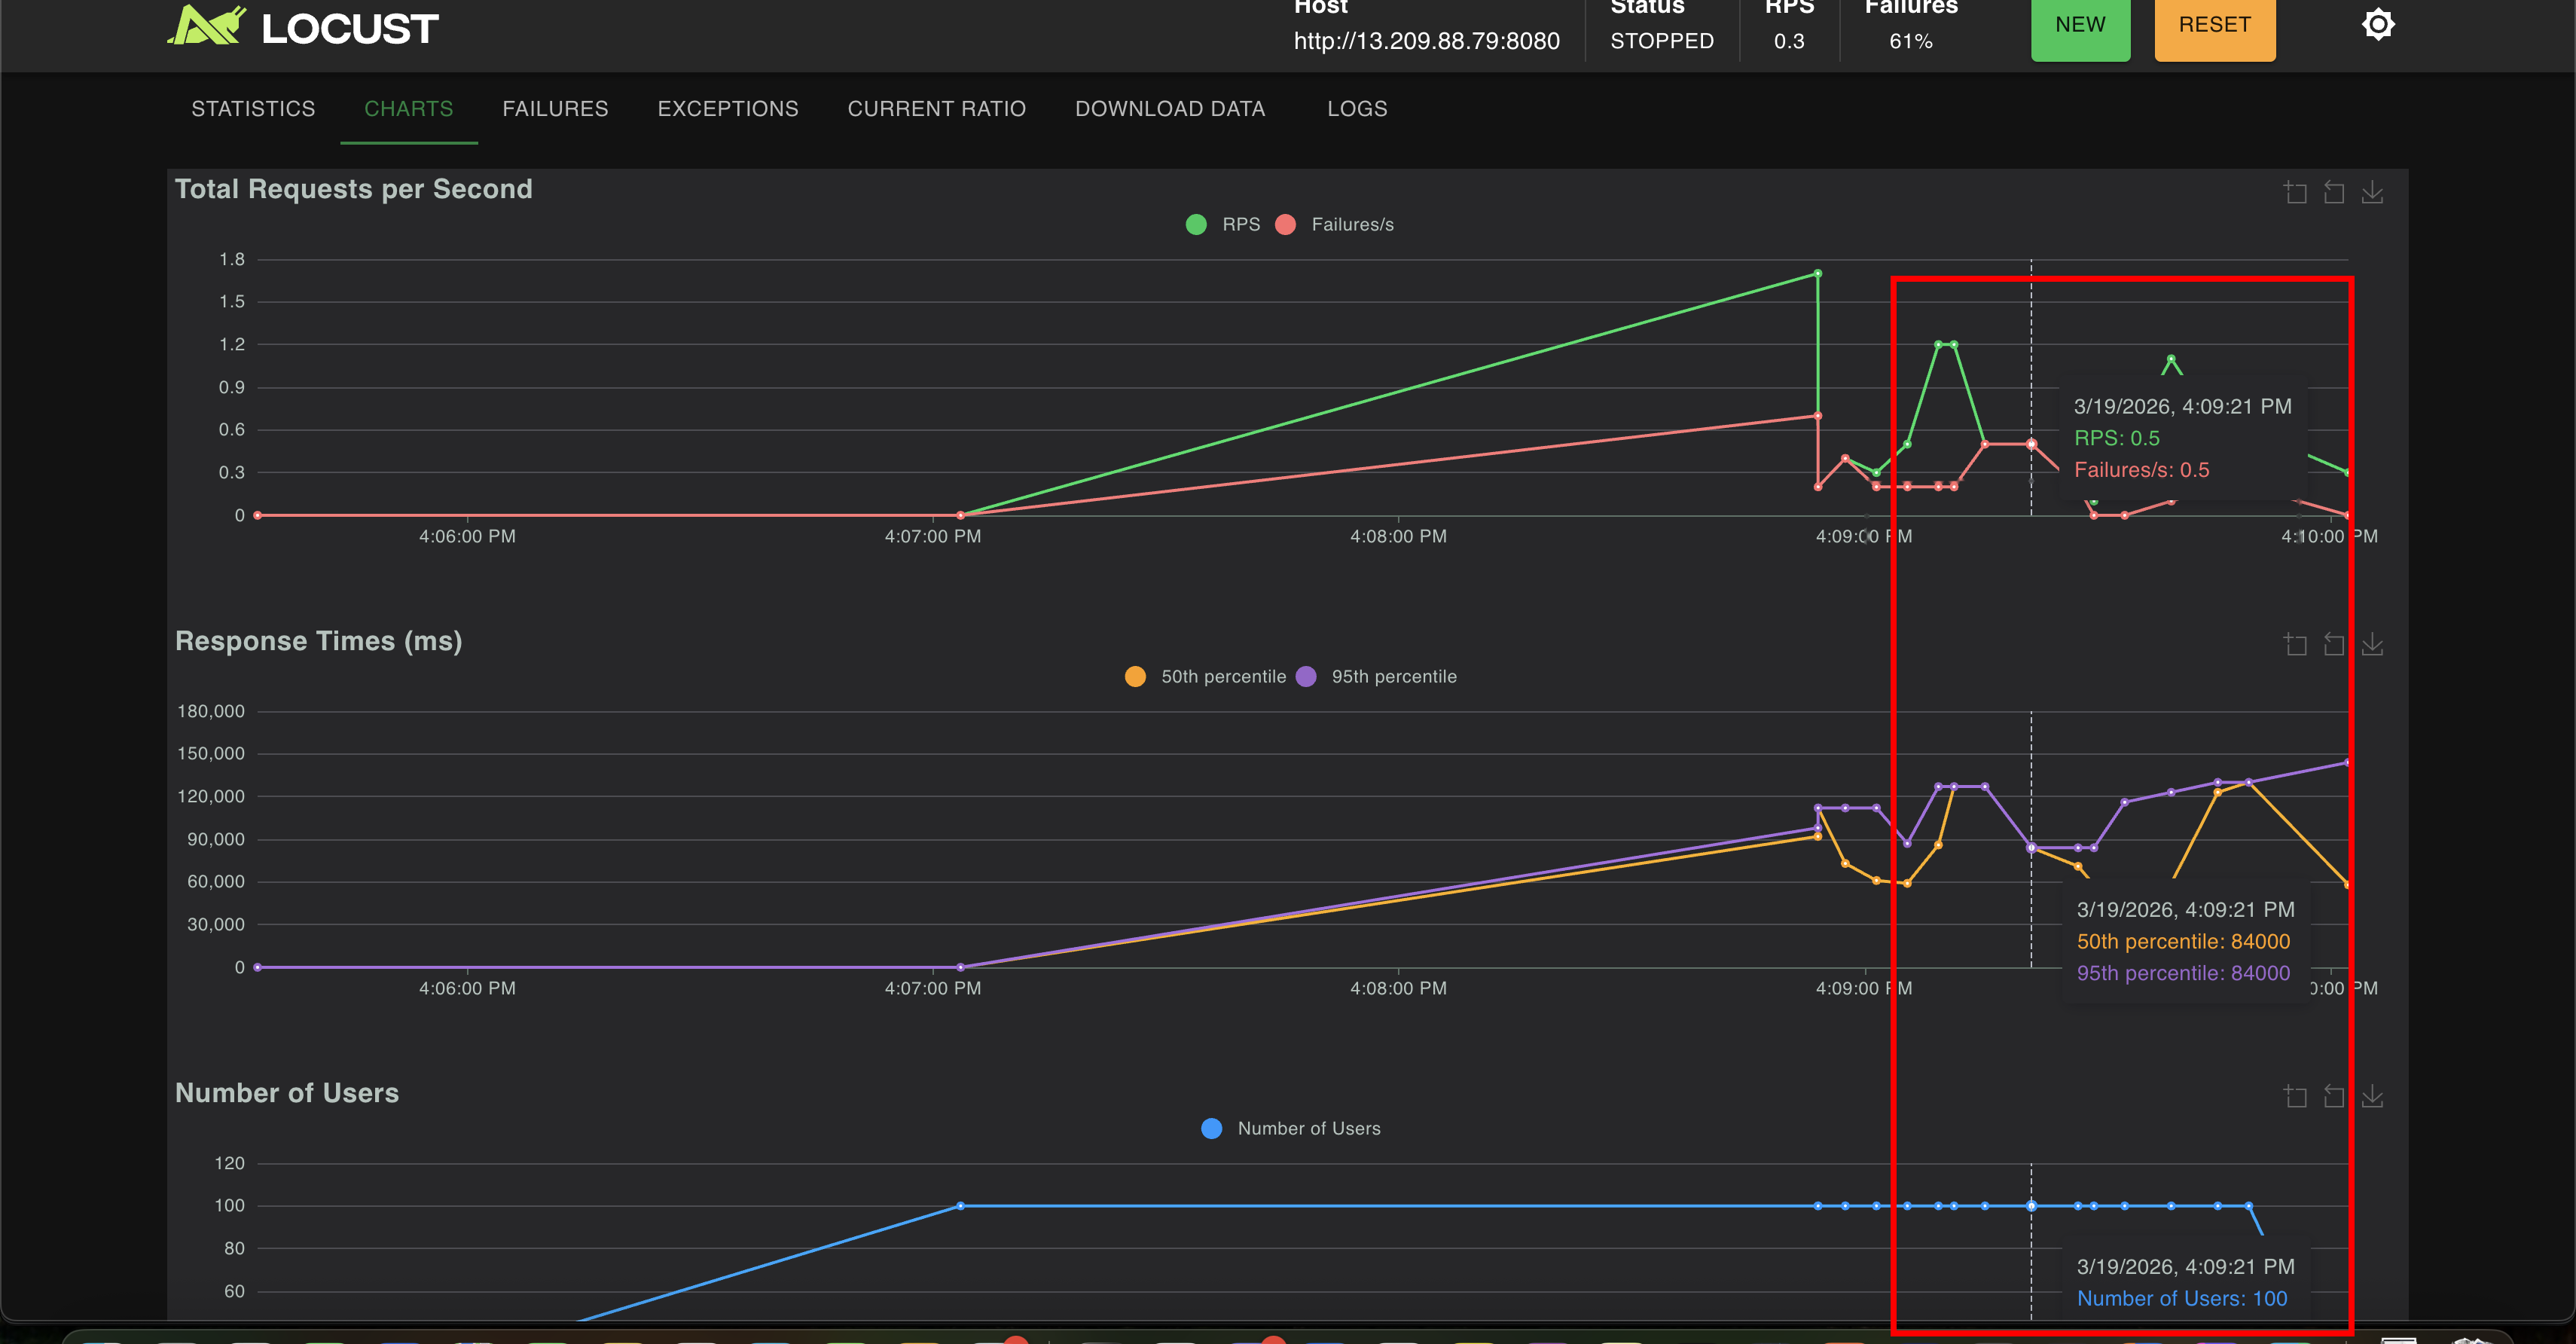Click the 180,000 y-axis label
The height and width of the screenshot is (1344, 2576).
pyautogui.click(x=211, y=711)
